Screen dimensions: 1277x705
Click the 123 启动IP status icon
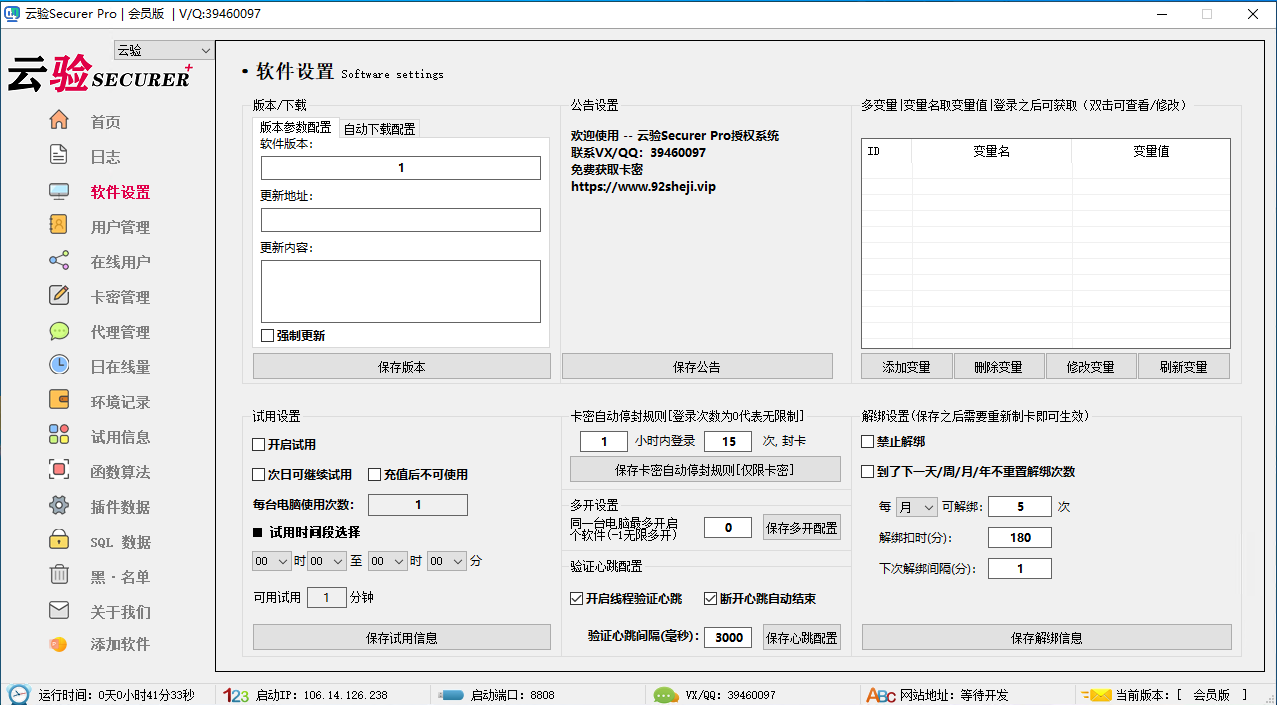coord(236,695)
